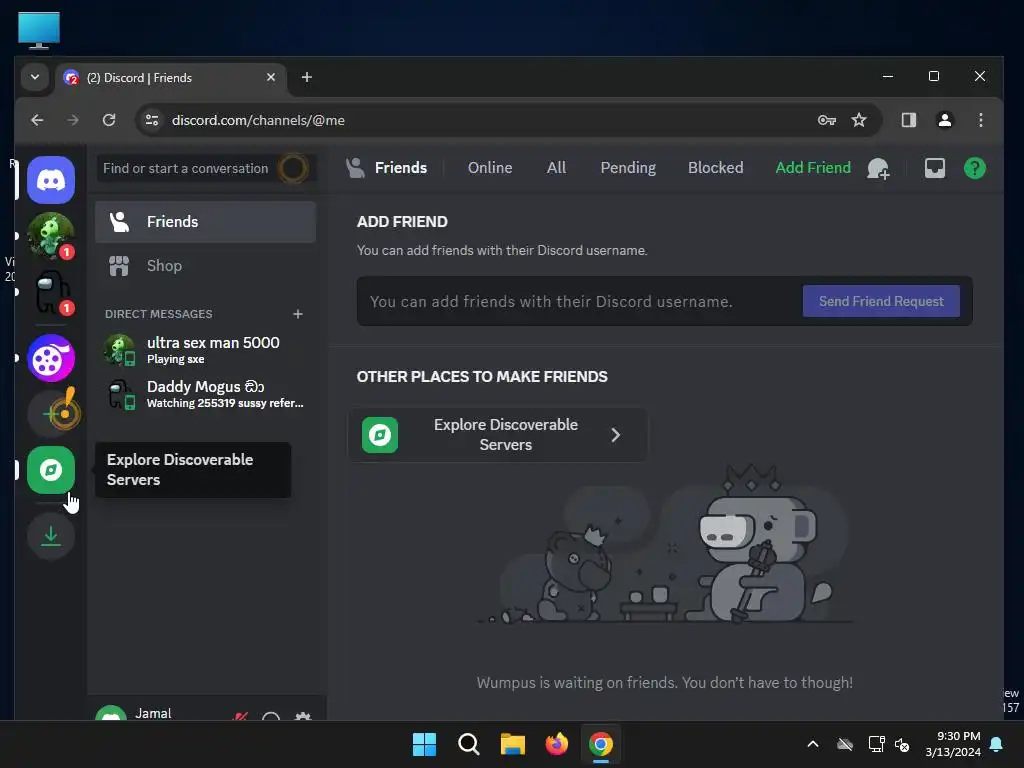Viewport: 1024px width, 768px height.
Task: Close the Discord Friends tab
Action: point(271,78)
